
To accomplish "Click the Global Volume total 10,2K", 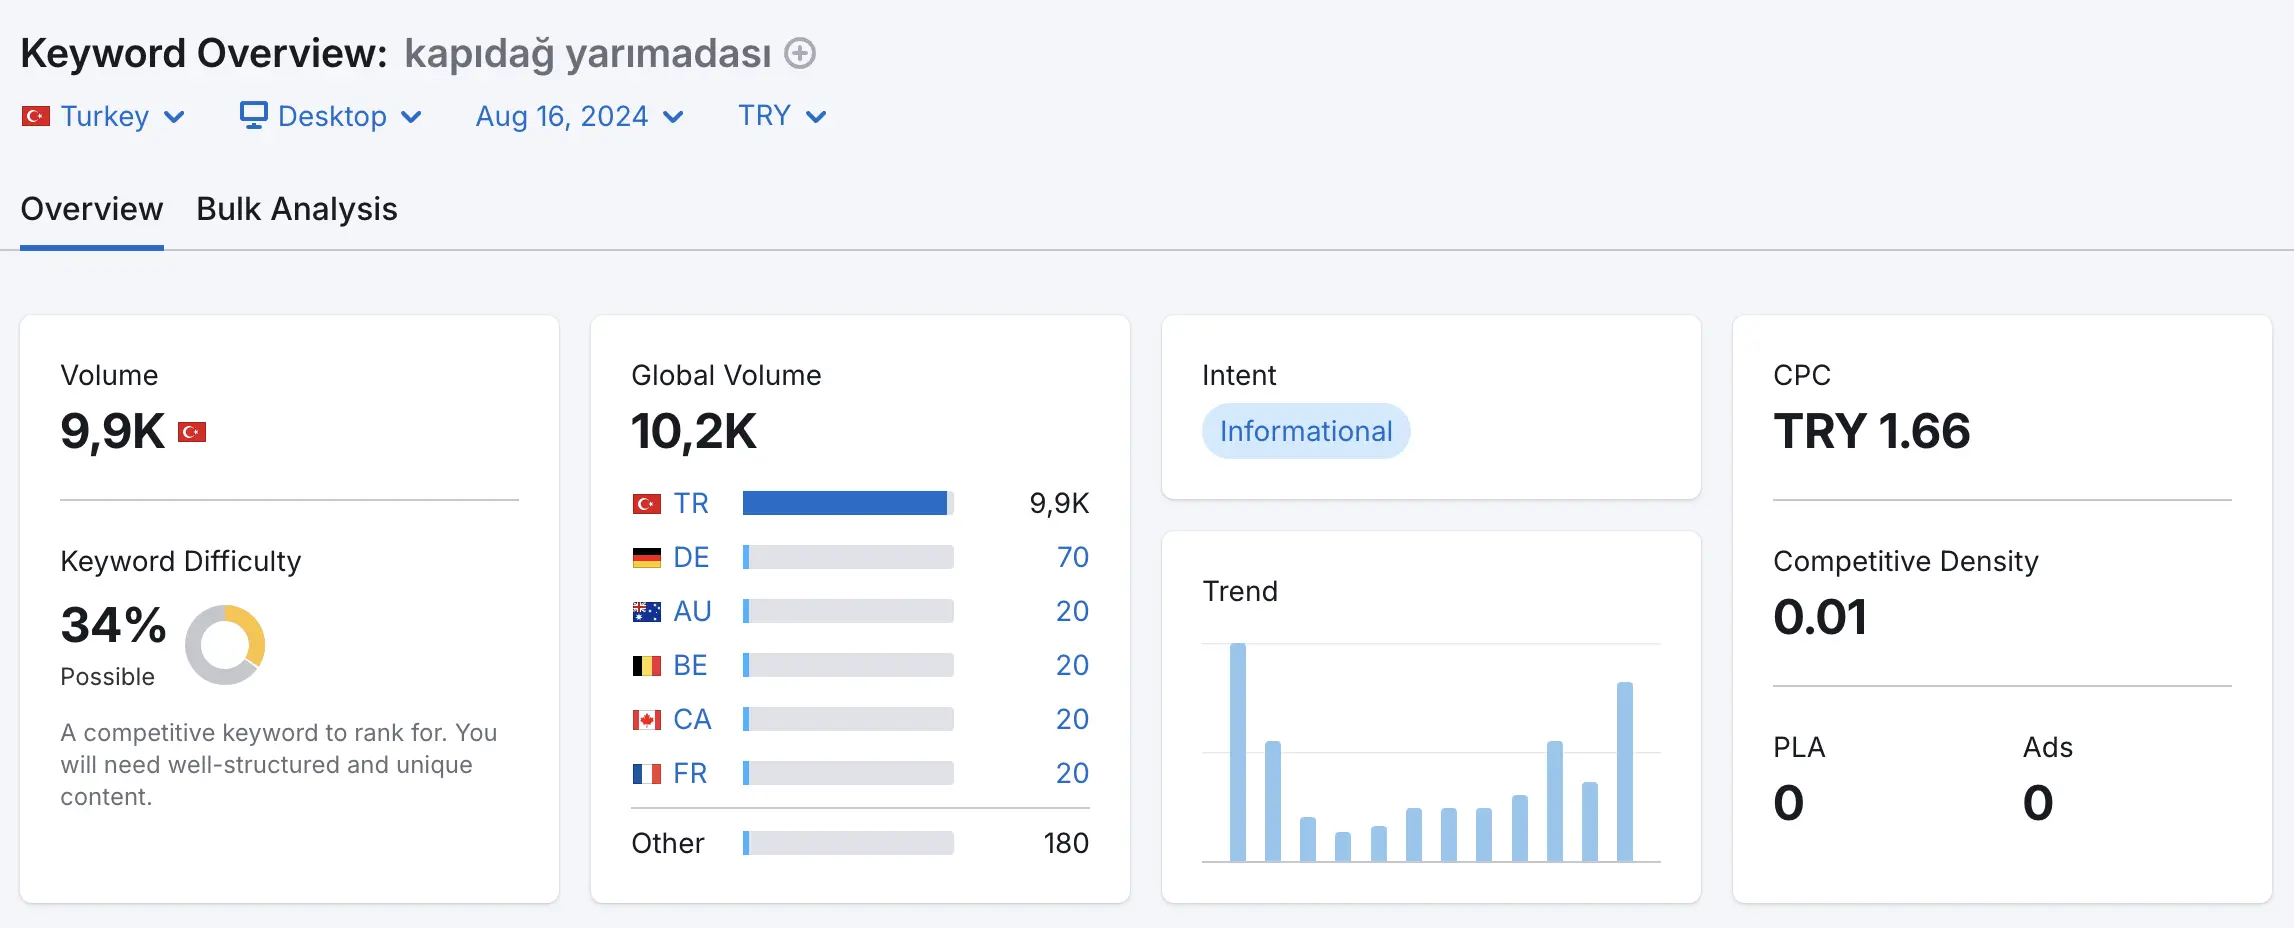I will (x=694, y=432).
